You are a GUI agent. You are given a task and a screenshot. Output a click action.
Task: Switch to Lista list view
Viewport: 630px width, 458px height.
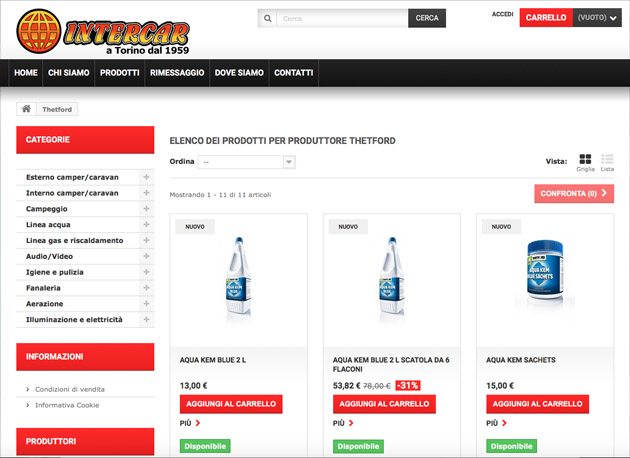tap(607, 160)
